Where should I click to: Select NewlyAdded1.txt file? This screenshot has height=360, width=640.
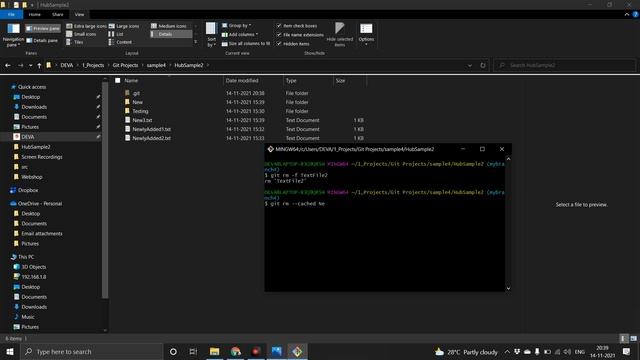[x=151, y=129]
